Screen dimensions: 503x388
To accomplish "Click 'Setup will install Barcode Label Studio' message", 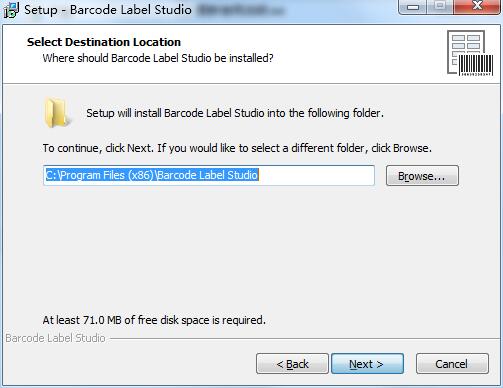I will pyautogui.click(x=235, y=113).
